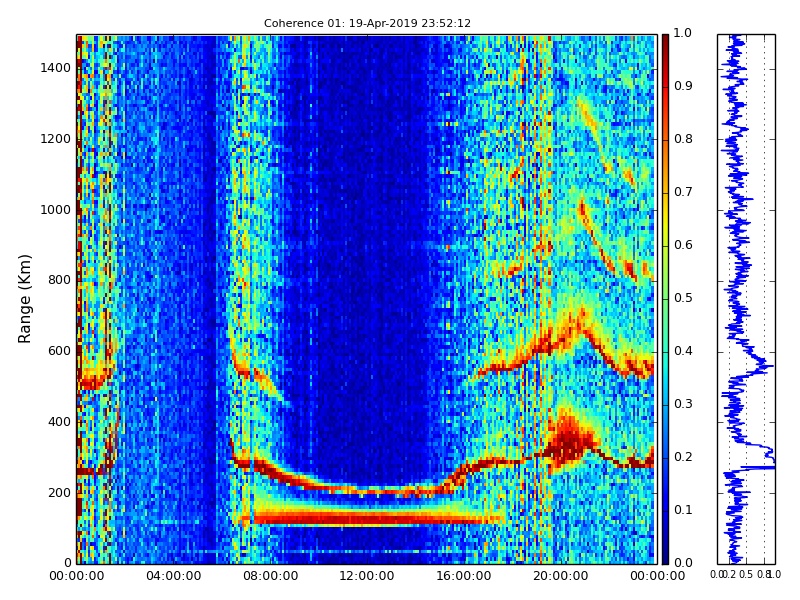The width and height of the screenshot is (800, 600).
Task: Click the colorbar 0.5 value label
Action: (x=683, y=298)
